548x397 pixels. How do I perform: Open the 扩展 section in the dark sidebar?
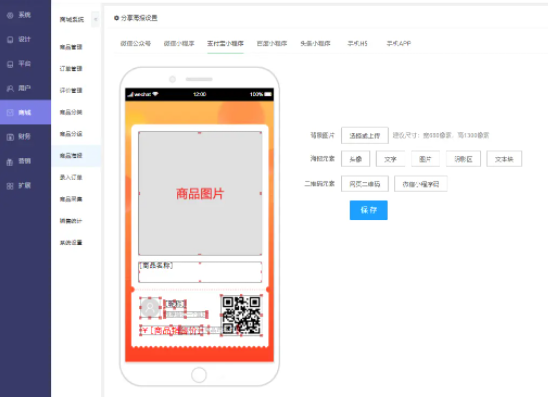[x=25, y=186]
